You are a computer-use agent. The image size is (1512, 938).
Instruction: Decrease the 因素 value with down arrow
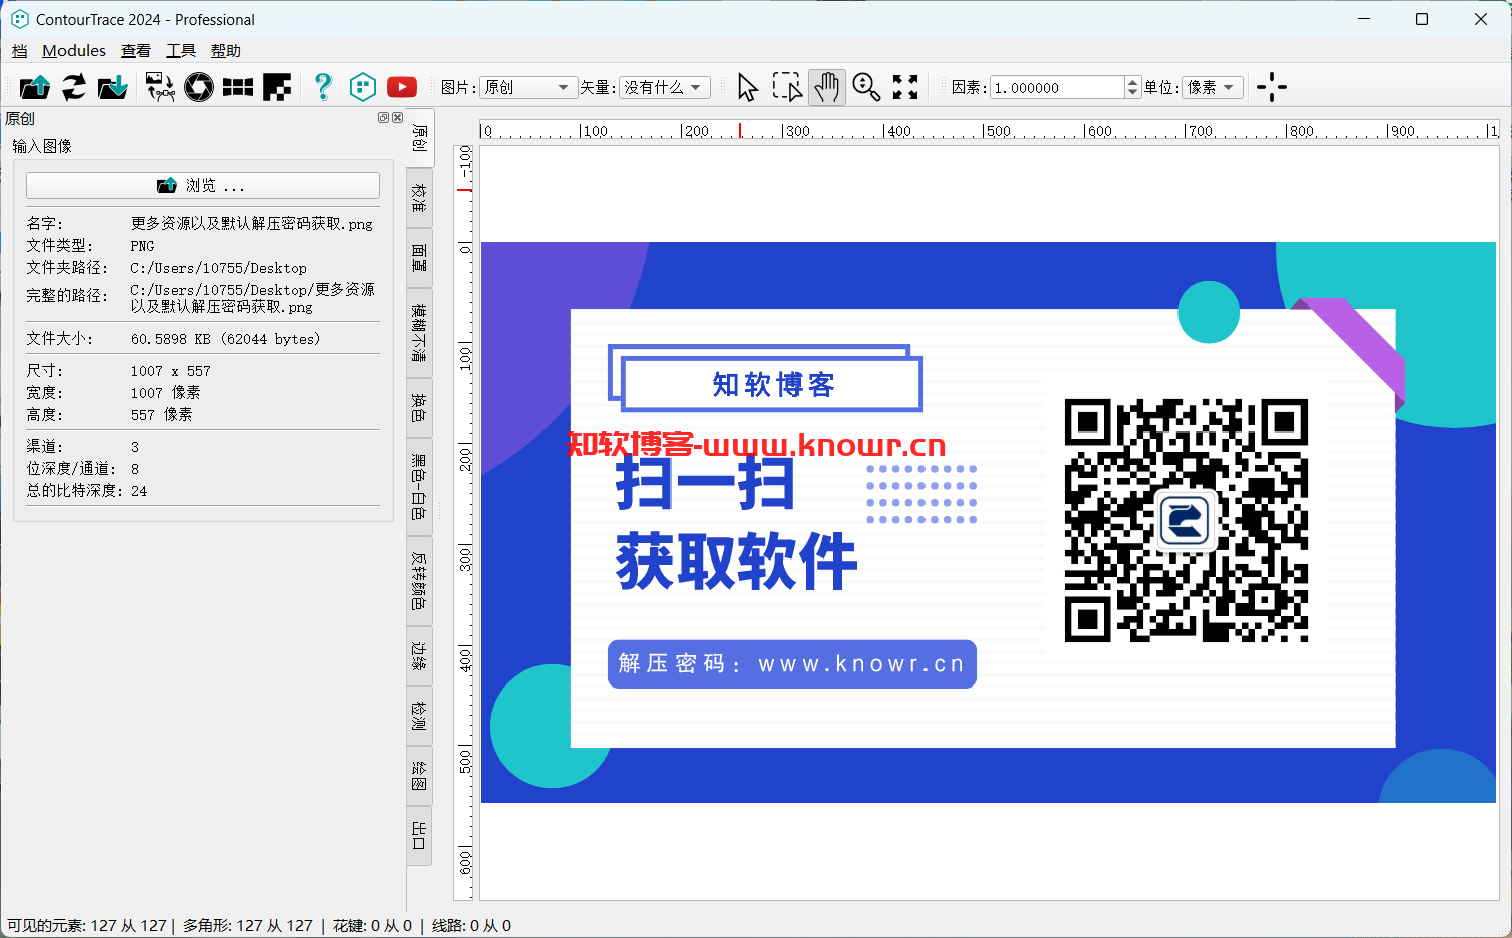click(1132, 93)
